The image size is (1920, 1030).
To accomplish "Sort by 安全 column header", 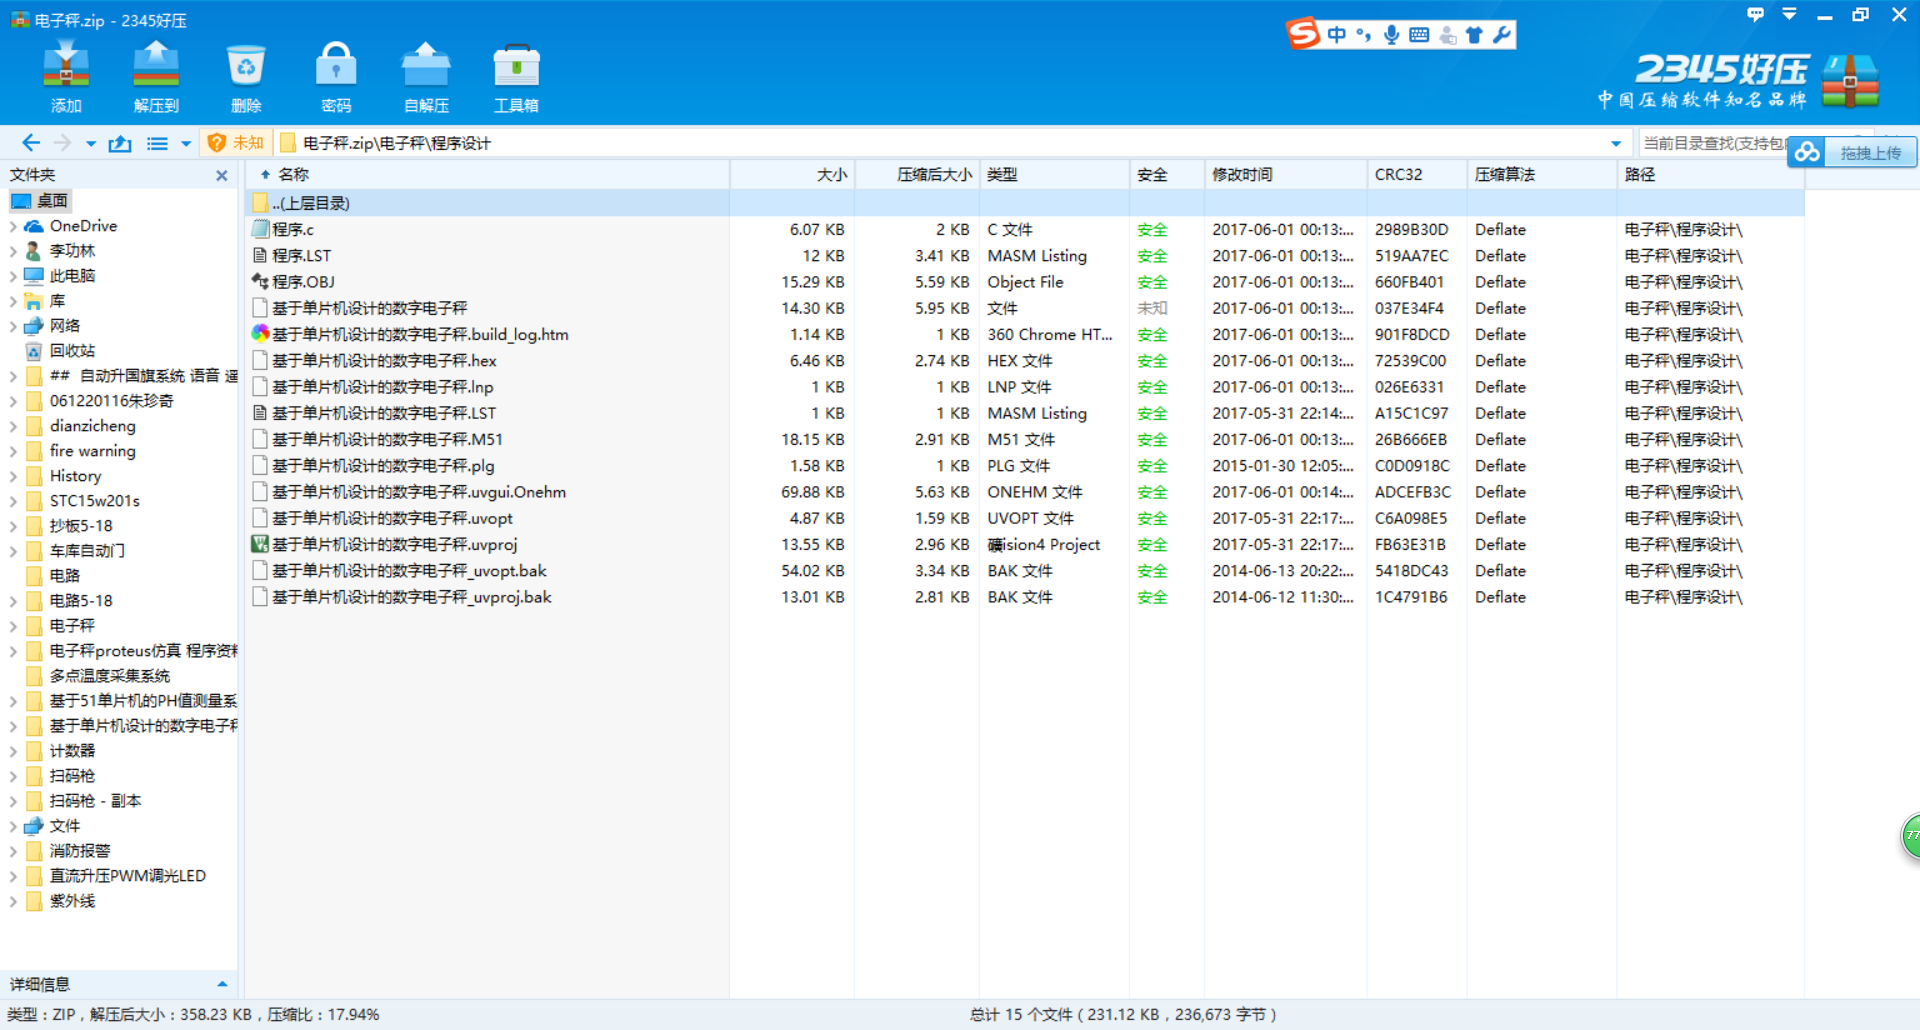I will [1166, 174].
